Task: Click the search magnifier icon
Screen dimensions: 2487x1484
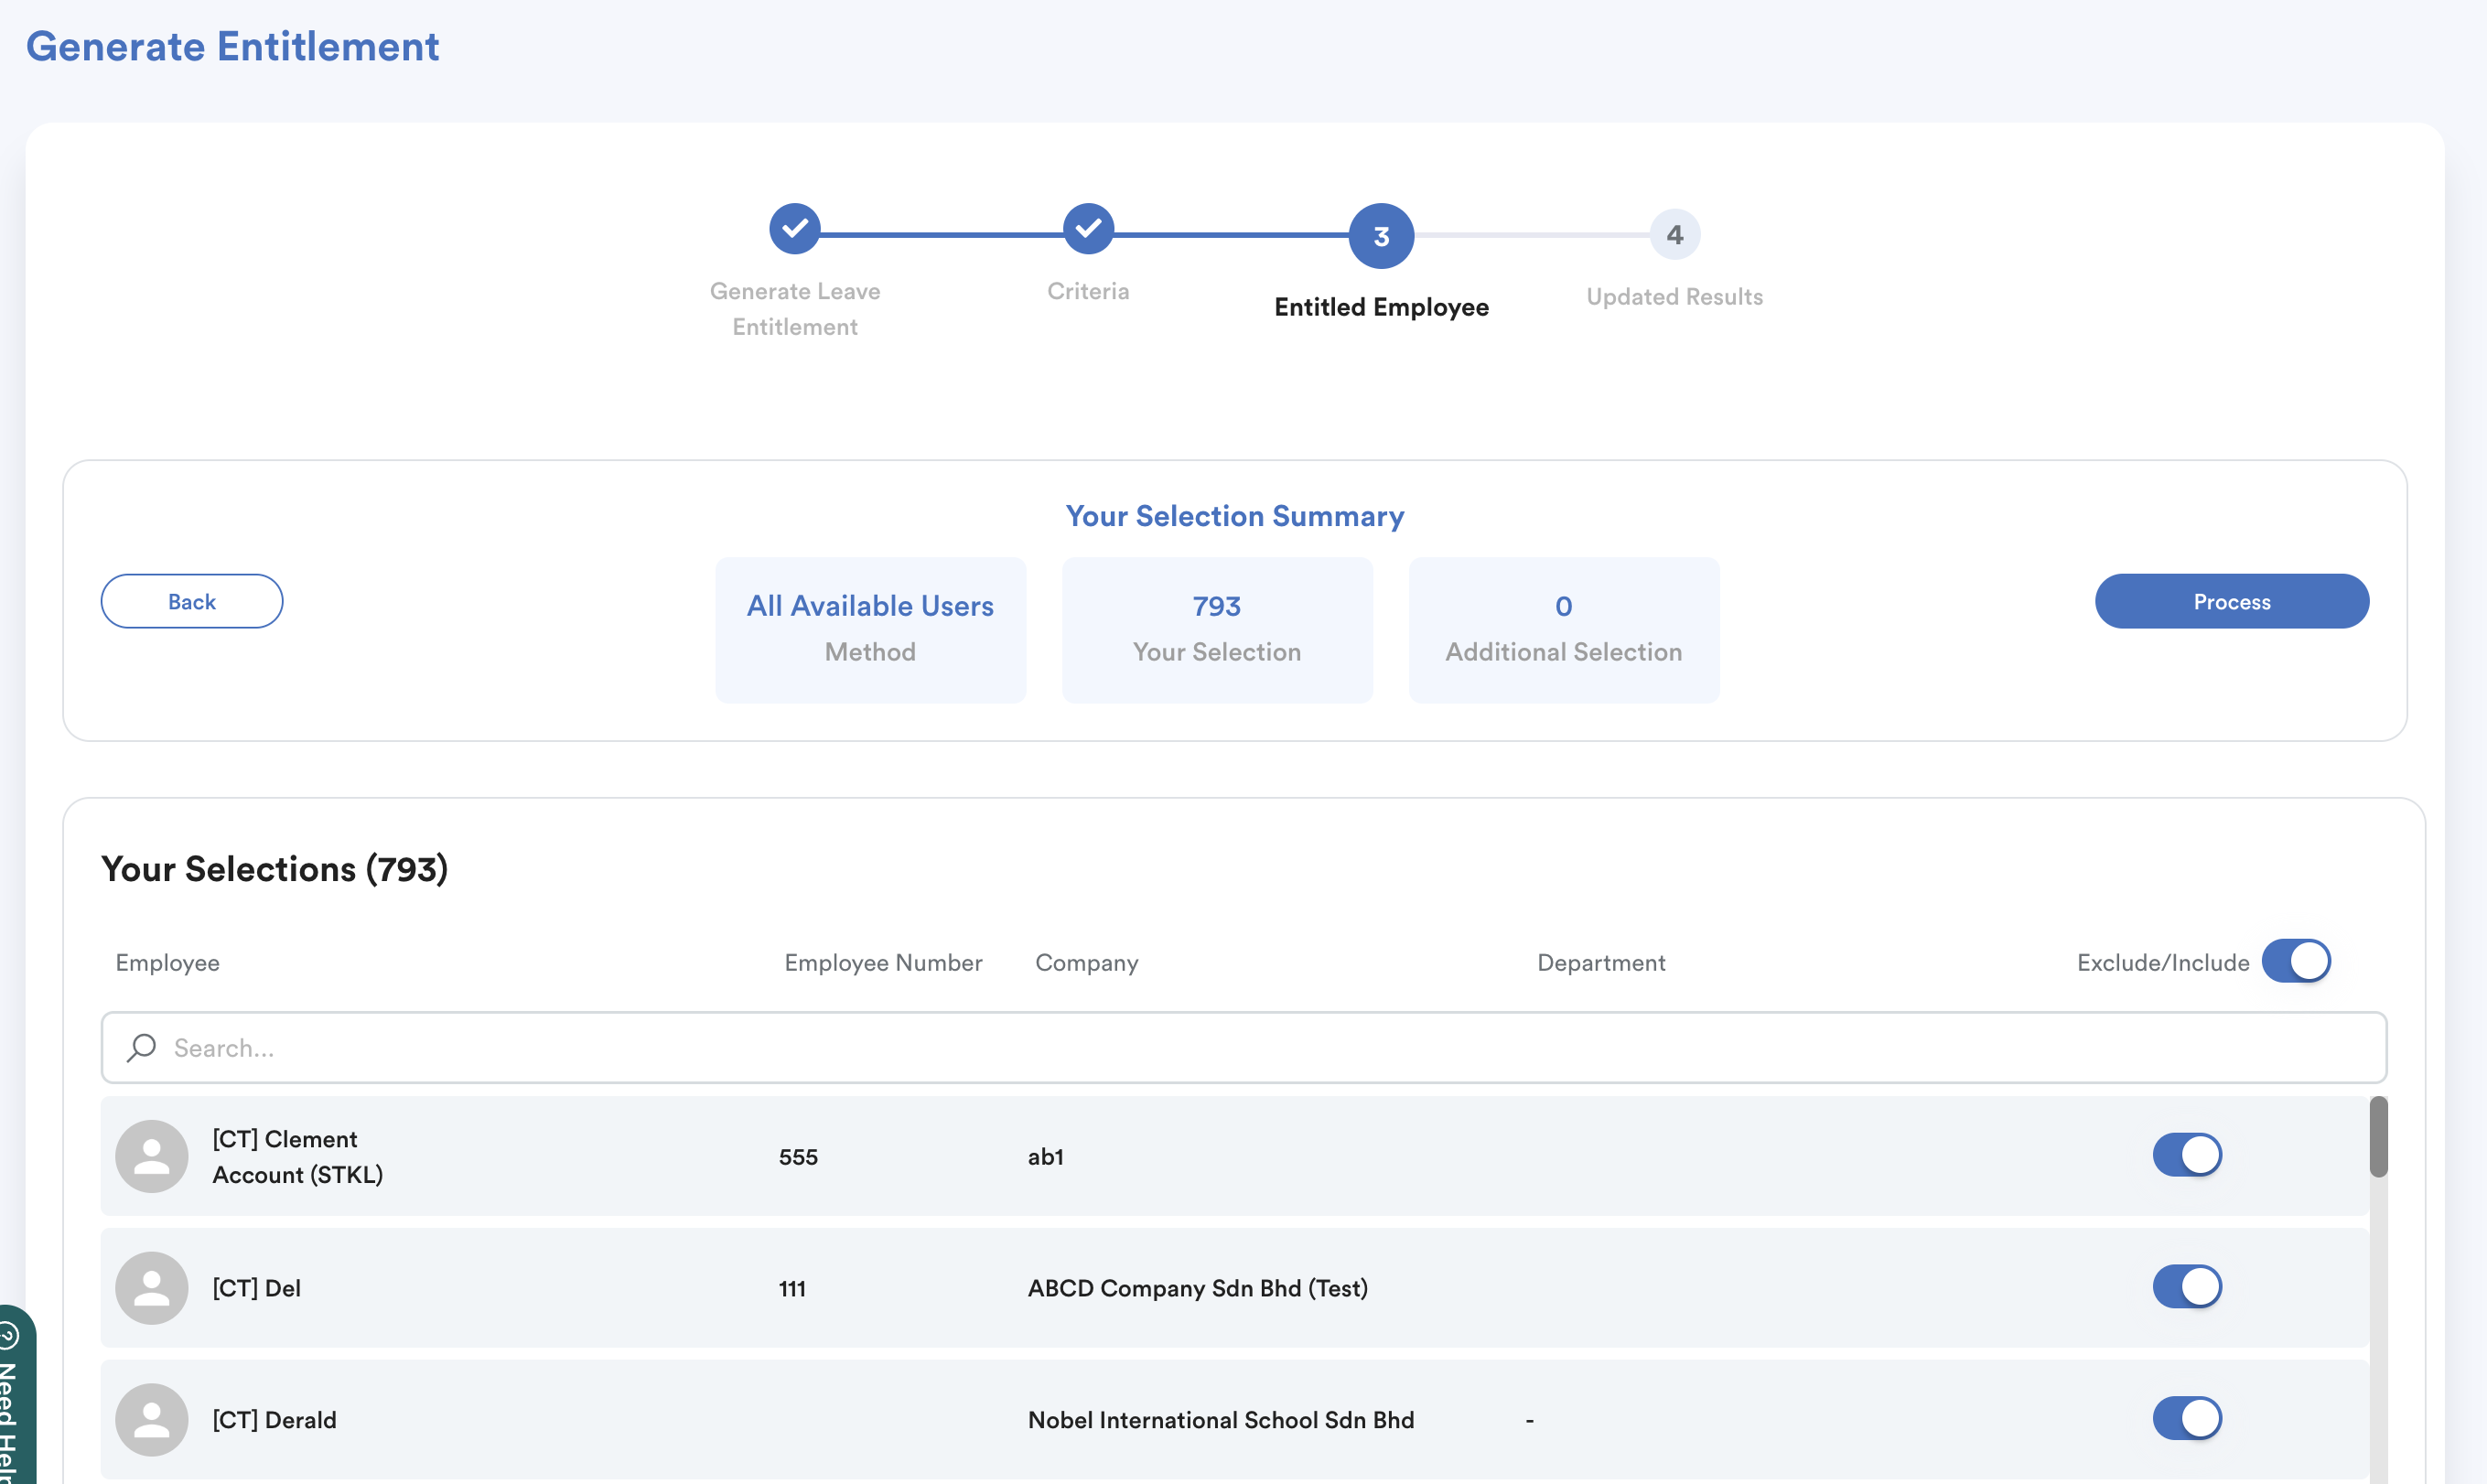Action: [141, 1047]
